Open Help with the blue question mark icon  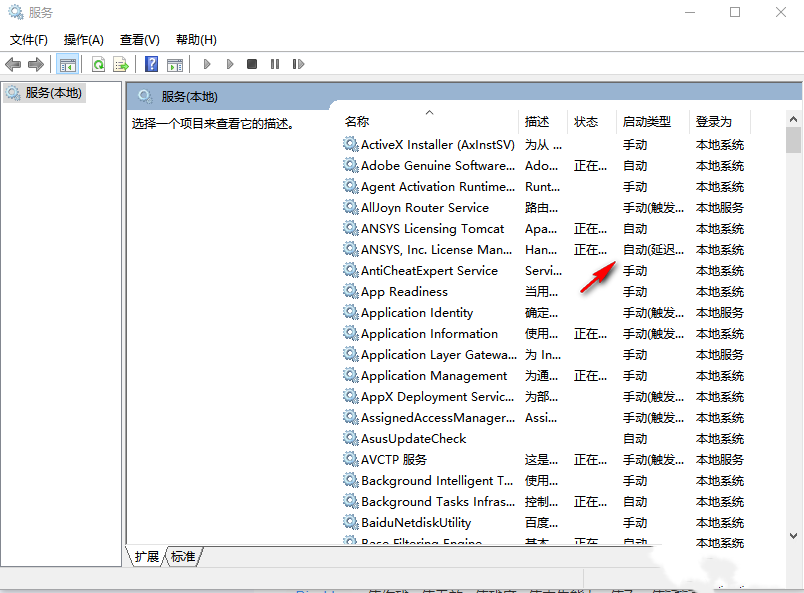pos(151,64)
